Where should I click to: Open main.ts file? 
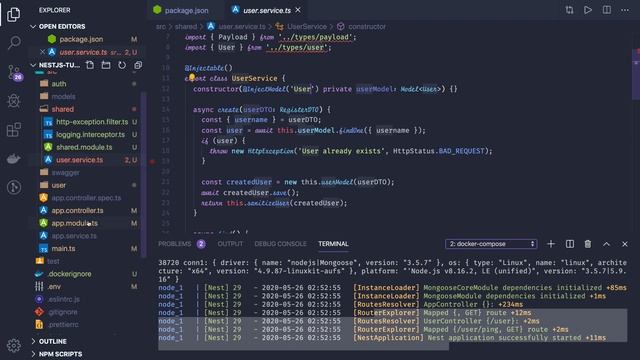tap(63, 249)
